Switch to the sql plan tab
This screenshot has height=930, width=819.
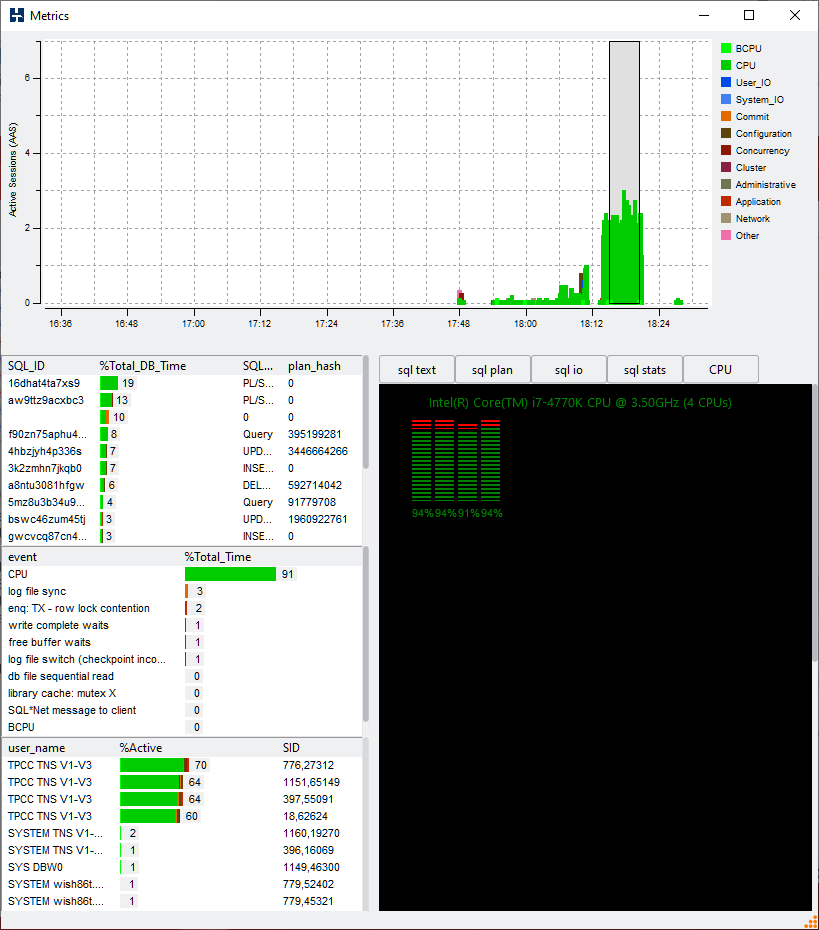point(492,369)
